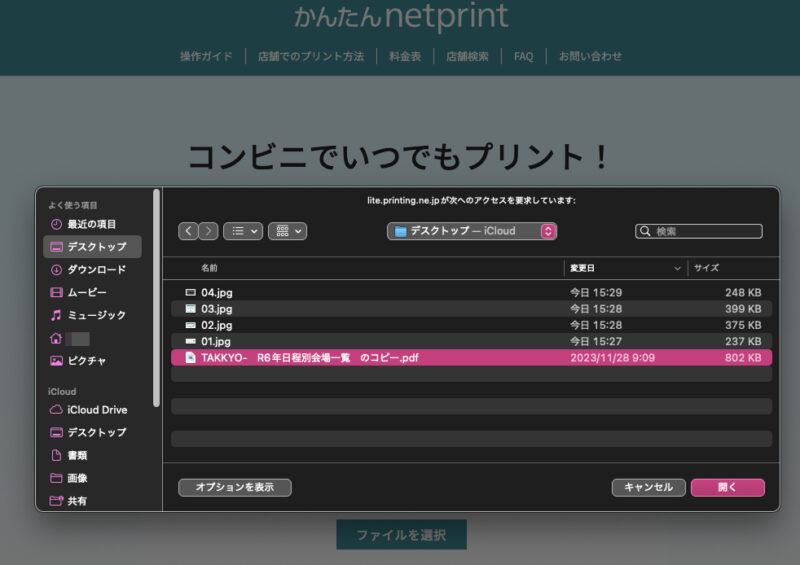Click the ダウンロード arrow icon

(56, 269)
